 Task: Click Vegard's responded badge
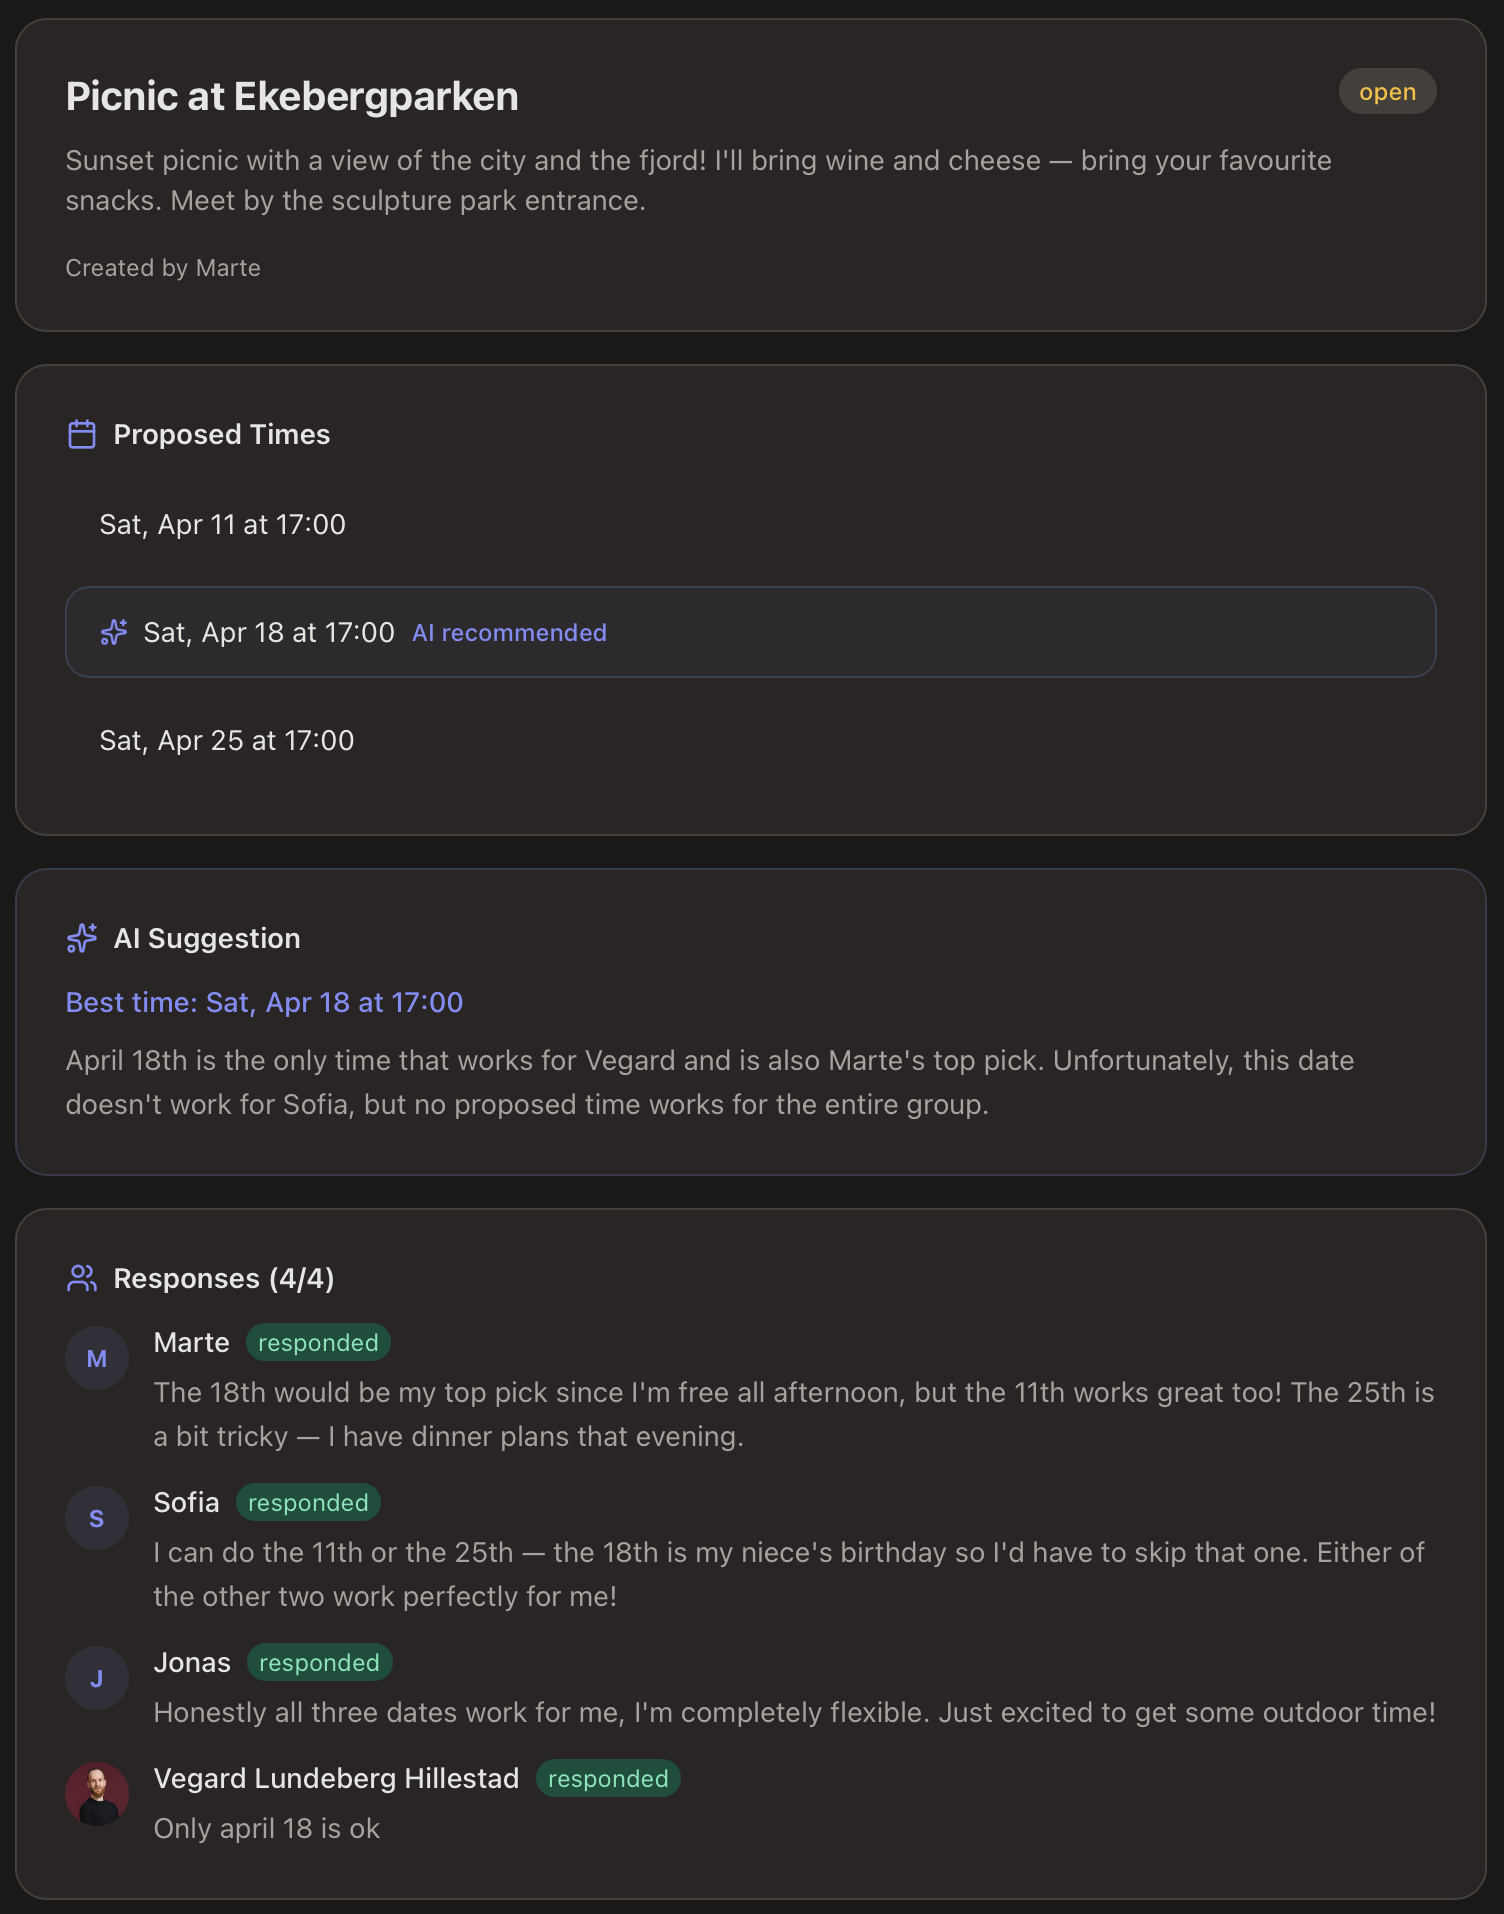click(x=608, y=1779)
